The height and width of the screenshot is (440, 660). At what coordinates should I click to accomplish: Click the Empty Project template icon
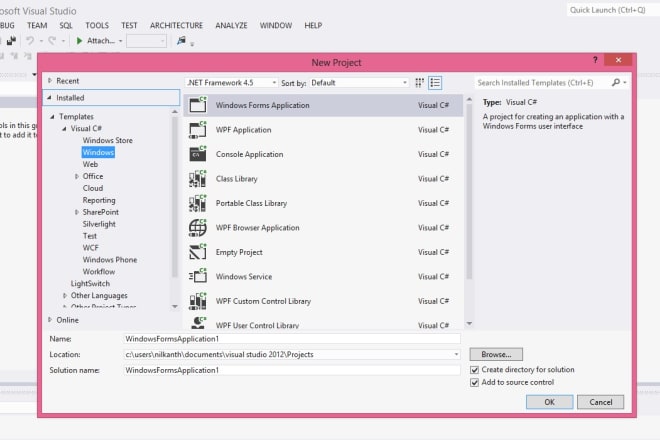[198, 252]
